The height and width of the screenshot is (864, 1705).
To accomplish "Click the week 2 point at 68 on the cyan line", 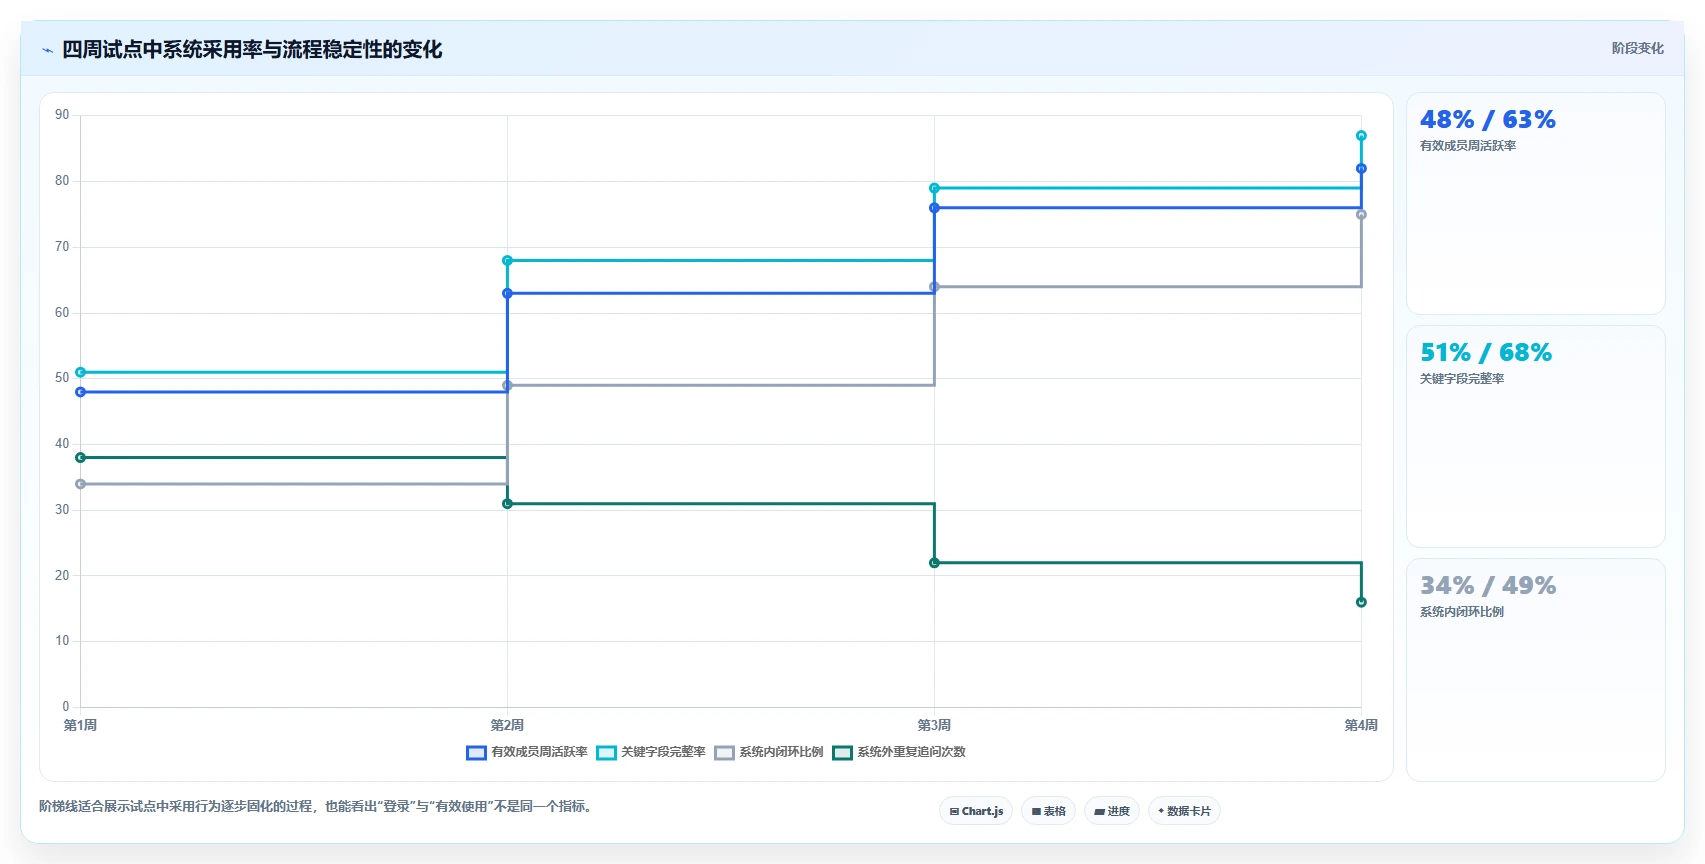I will (x=507, y=261).
